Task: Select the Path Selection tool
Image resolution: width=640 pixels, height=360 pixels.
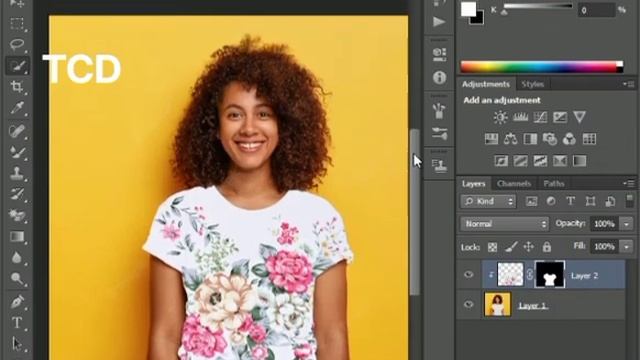Action: pos(17,344)
